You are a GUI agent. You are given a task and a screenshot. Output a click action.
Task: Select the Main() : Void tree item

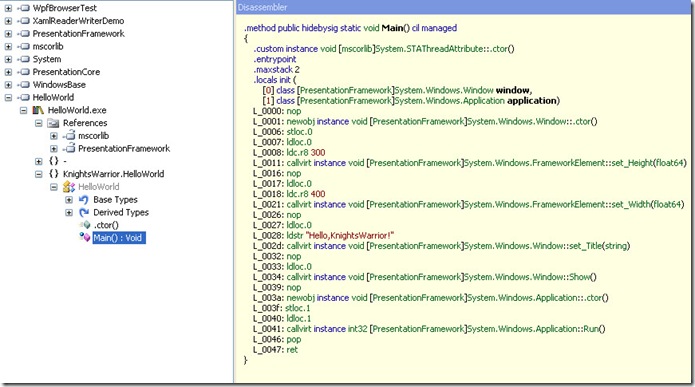[118, 238]
